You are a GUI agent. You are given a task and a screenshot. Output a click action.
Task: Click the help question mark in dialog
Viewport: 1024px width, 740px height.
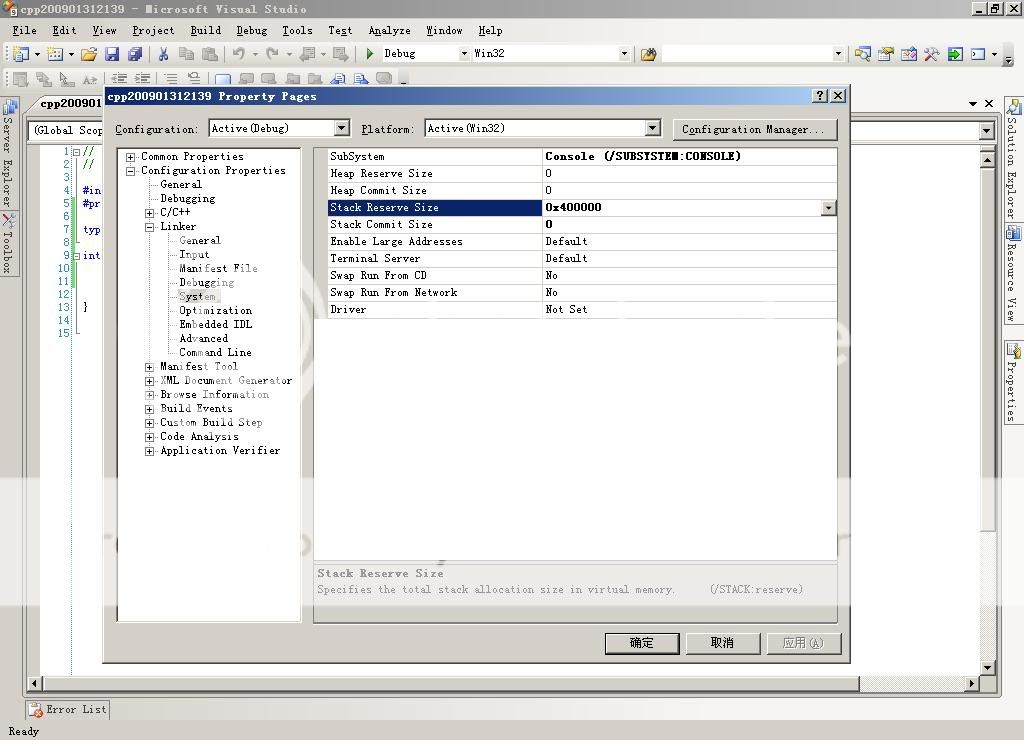(x=820, y=96)
